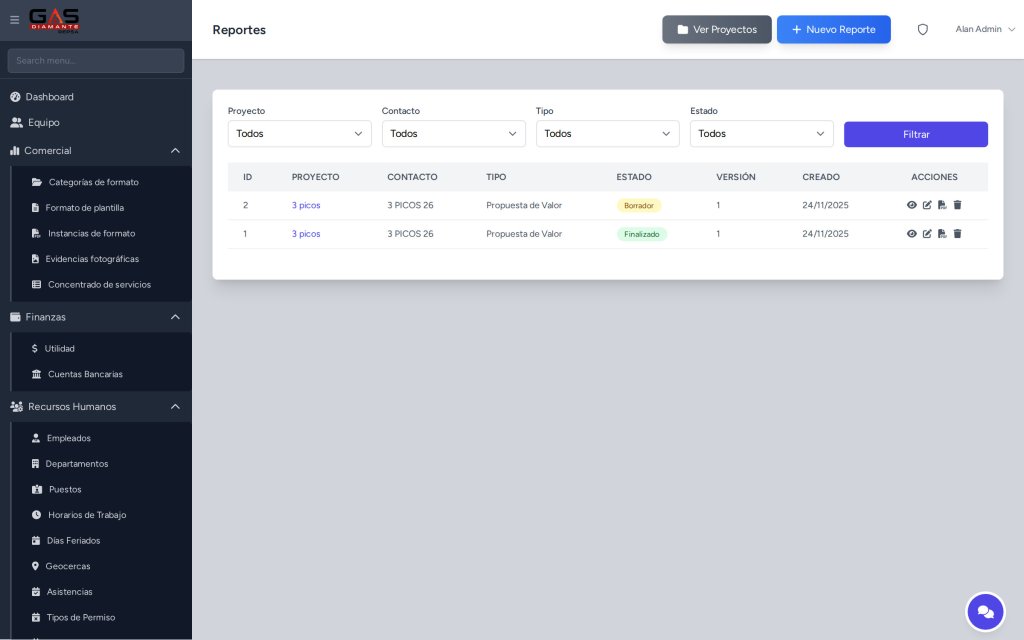Click the PROYECTO column header
The width and height of the screenshot is (1024, 640).
(315, 177)
